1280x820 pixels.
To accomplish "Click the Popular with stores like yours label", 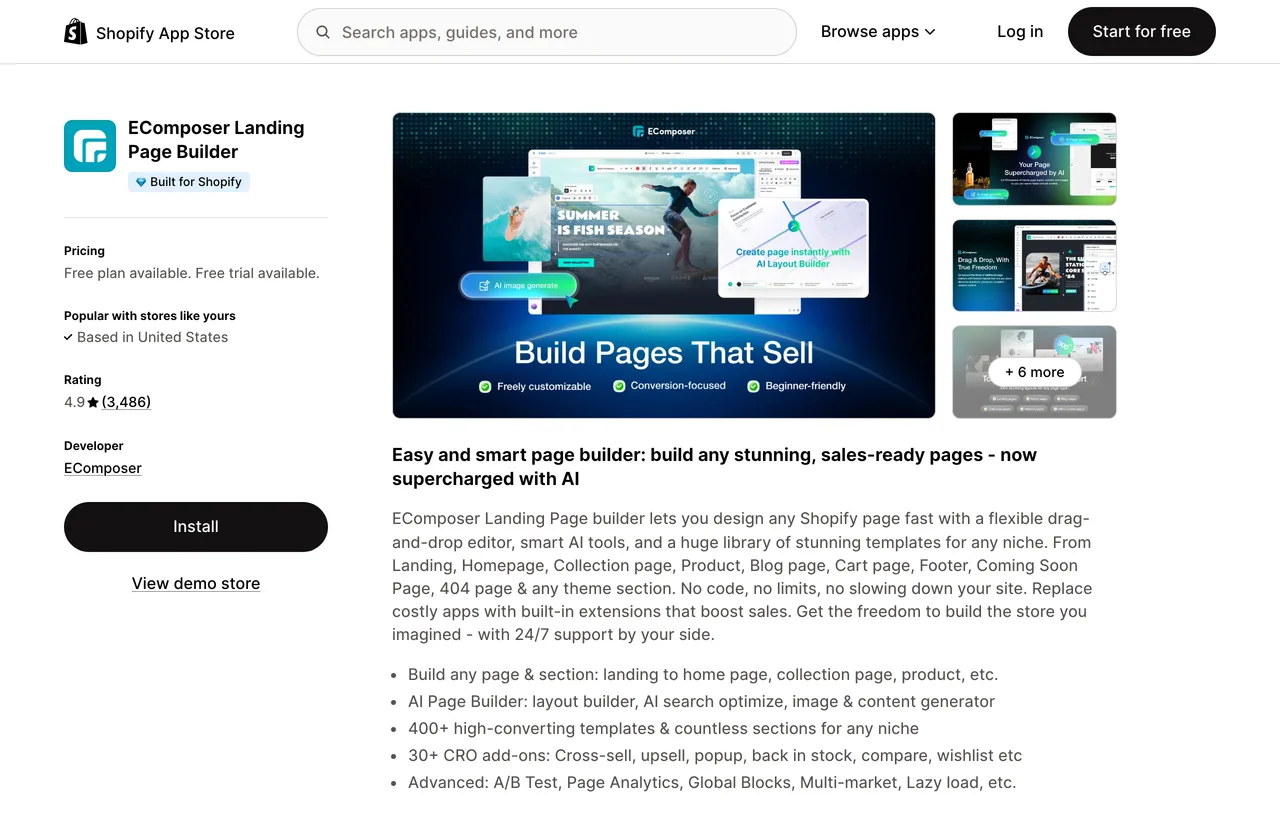I will click(x=150, y=316).
